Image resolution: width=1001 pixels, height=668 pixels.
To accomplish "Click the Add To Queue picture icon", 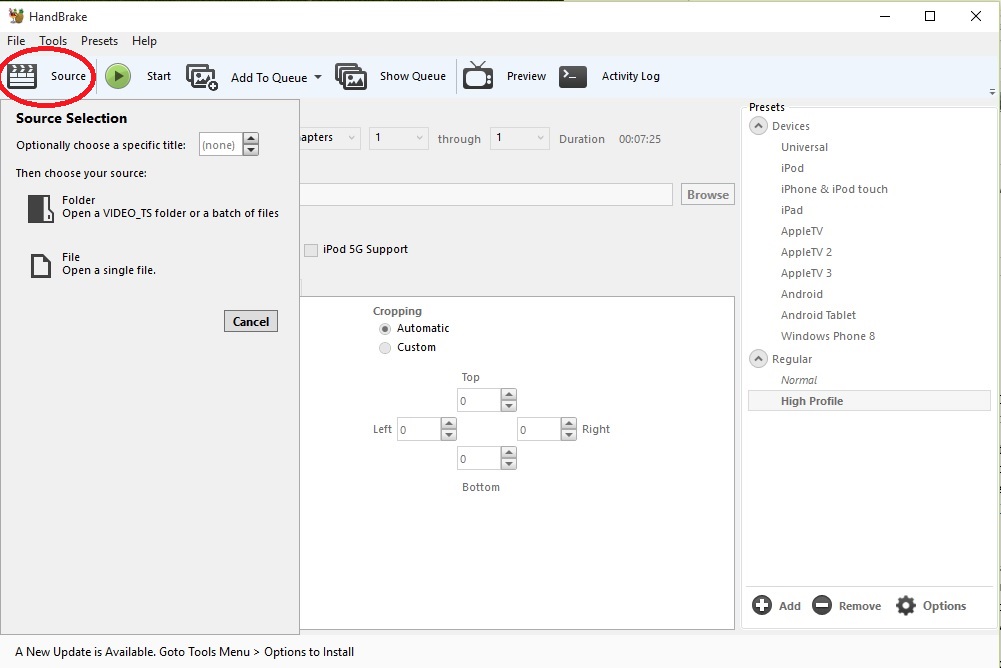I will click(202, 77).
